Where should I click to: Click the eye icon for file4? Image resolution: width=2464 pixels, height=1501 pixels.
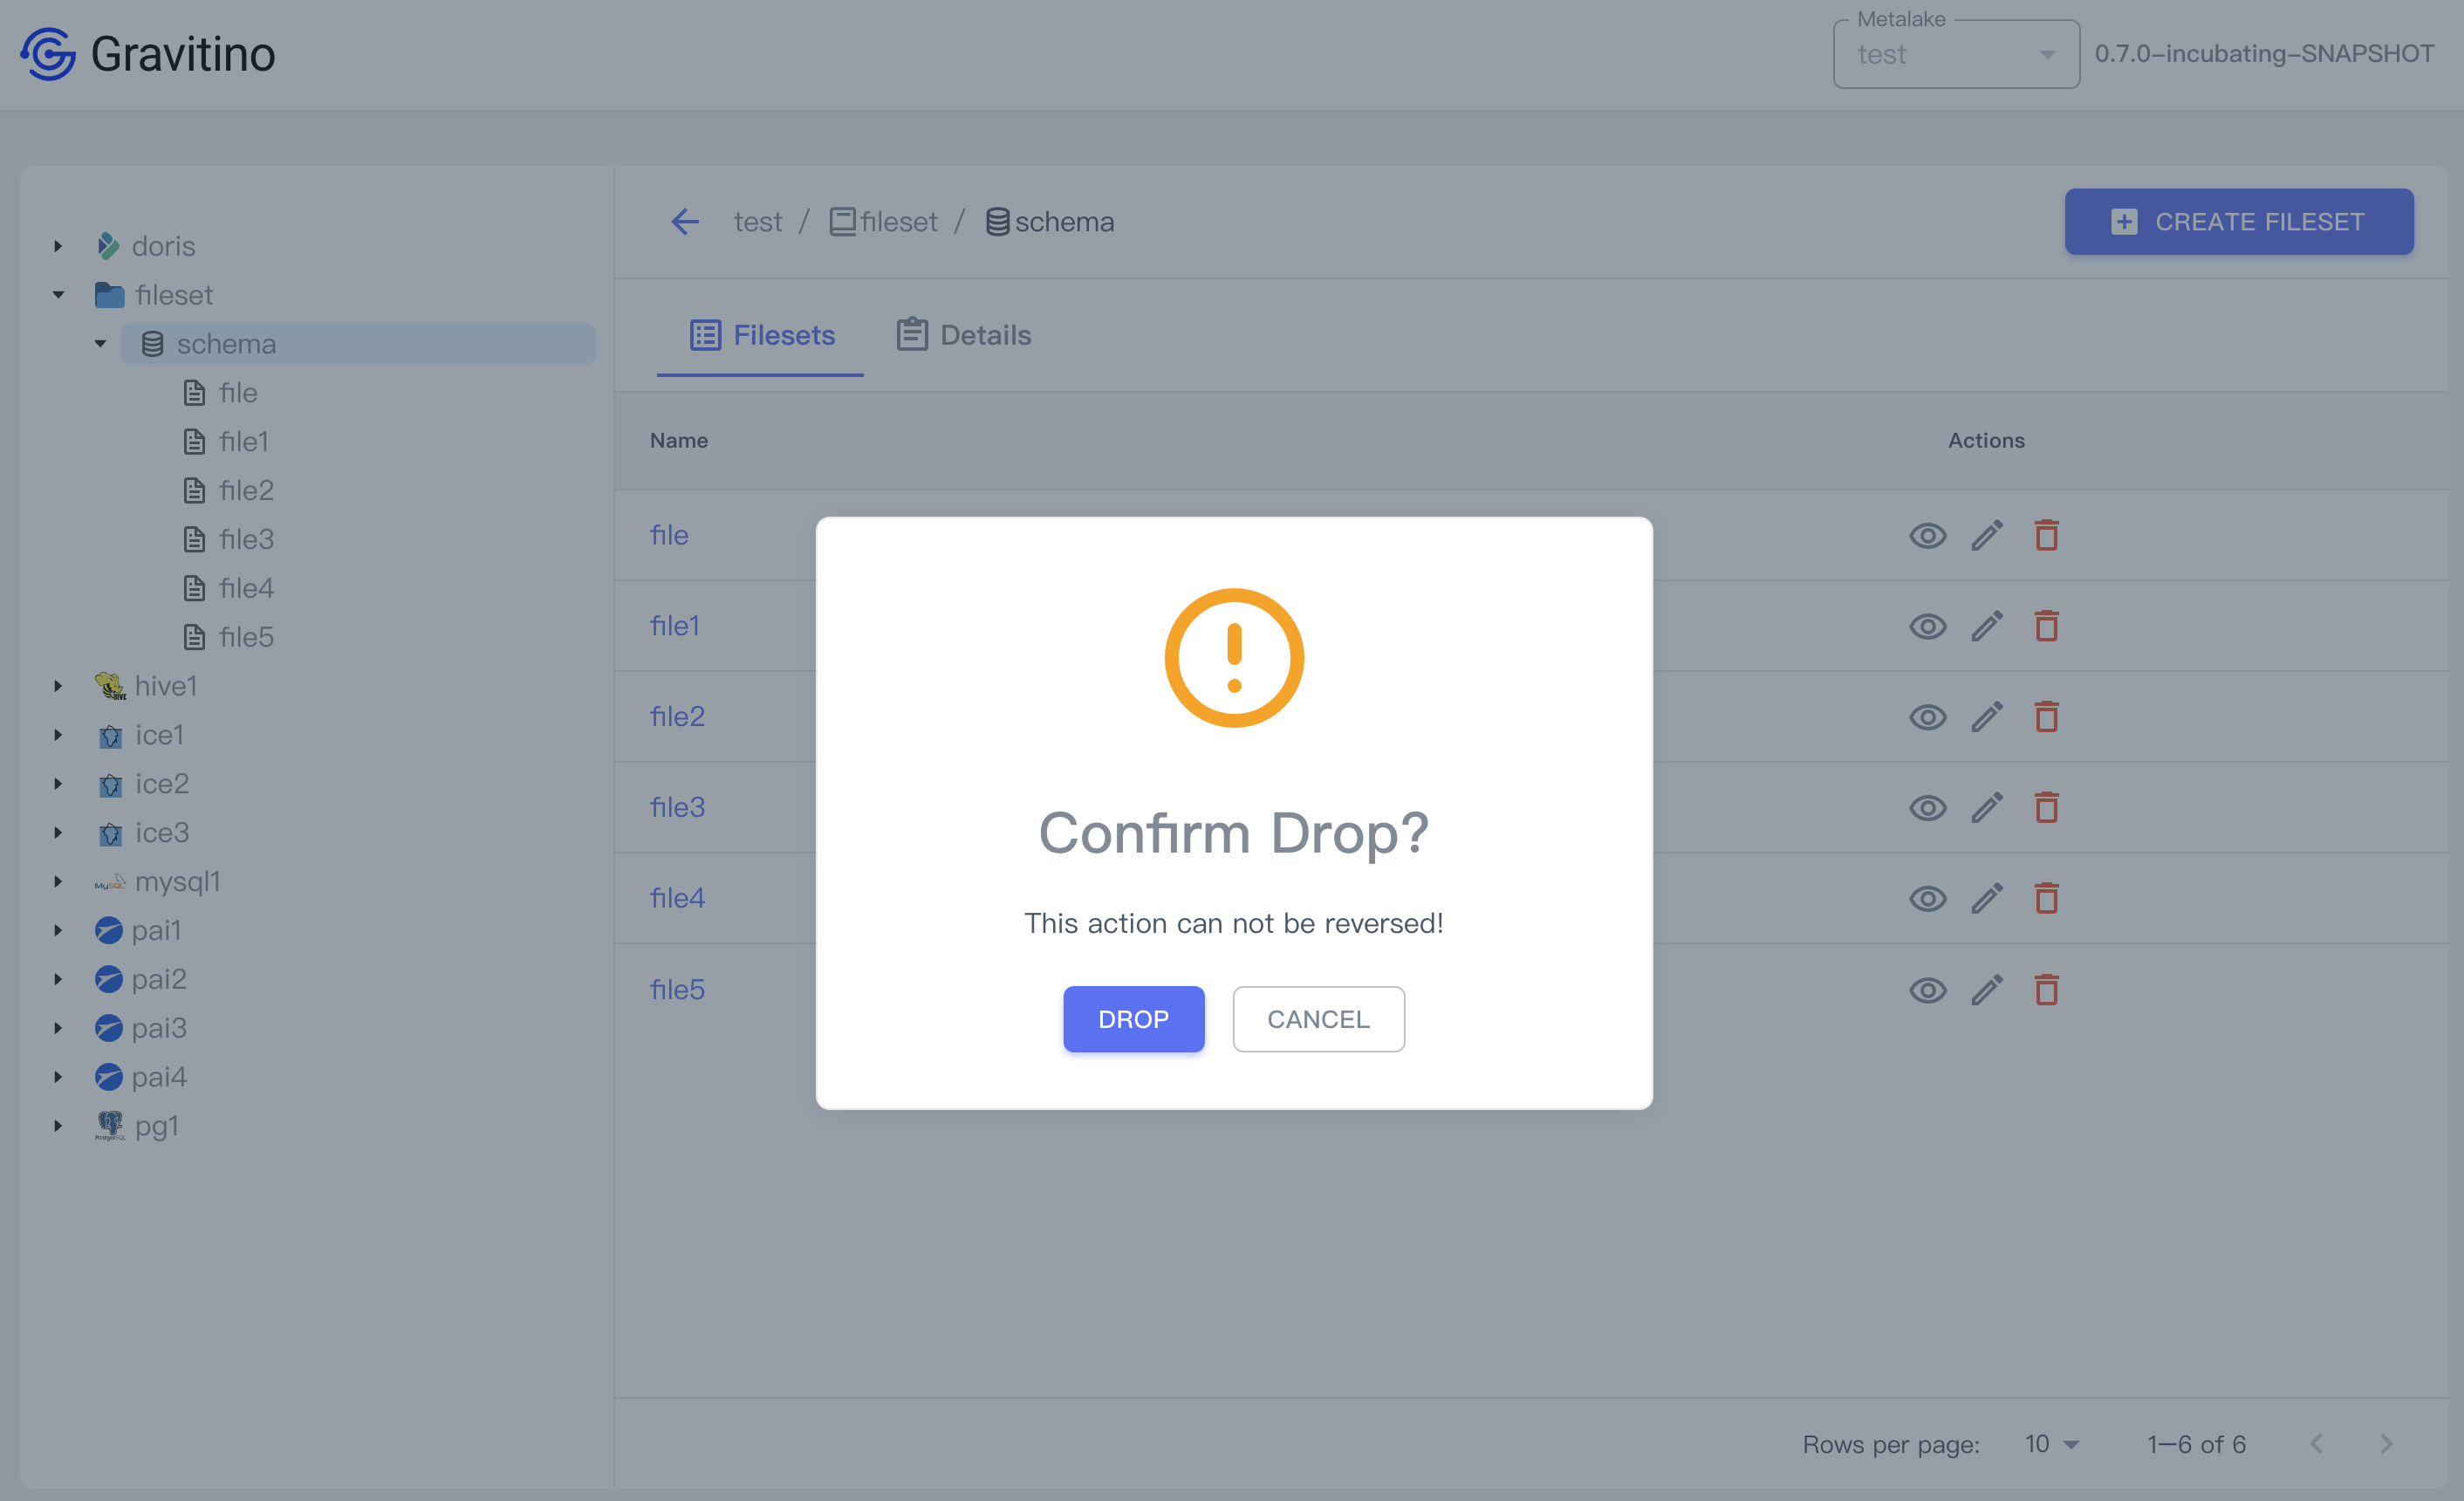(1927, 898)
